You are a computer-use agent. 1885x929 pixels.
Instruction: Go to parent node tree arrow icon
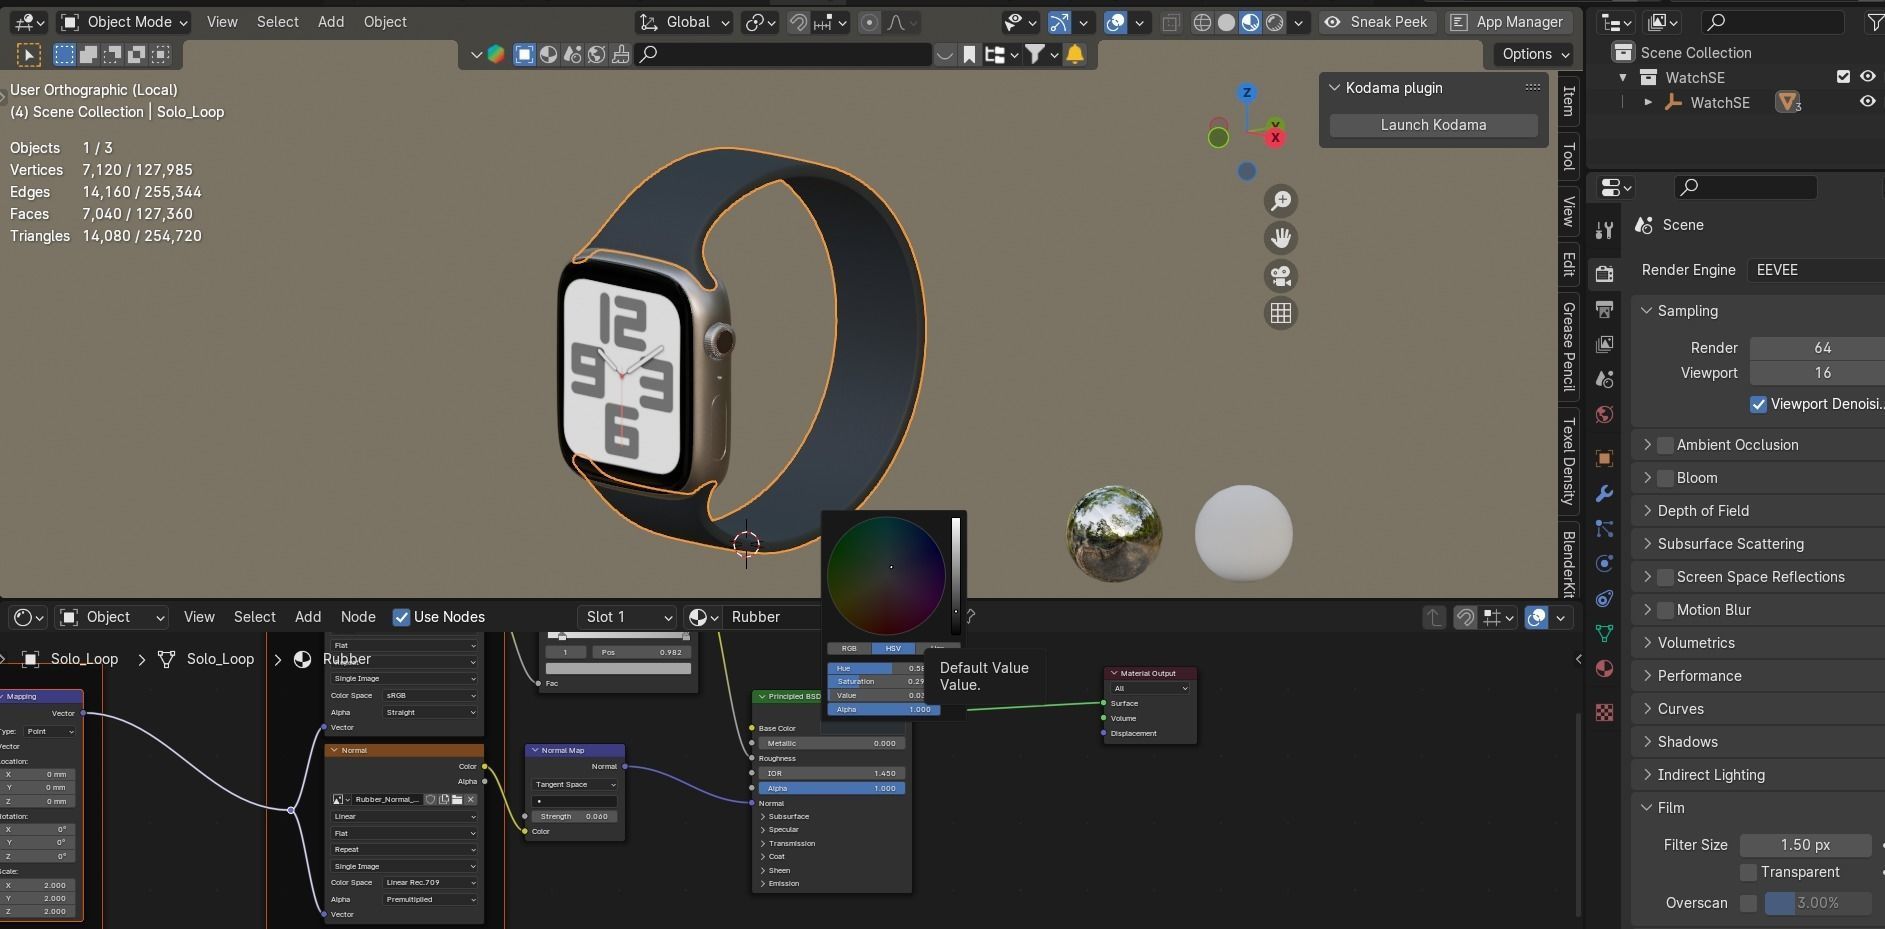coord(1433,617)
